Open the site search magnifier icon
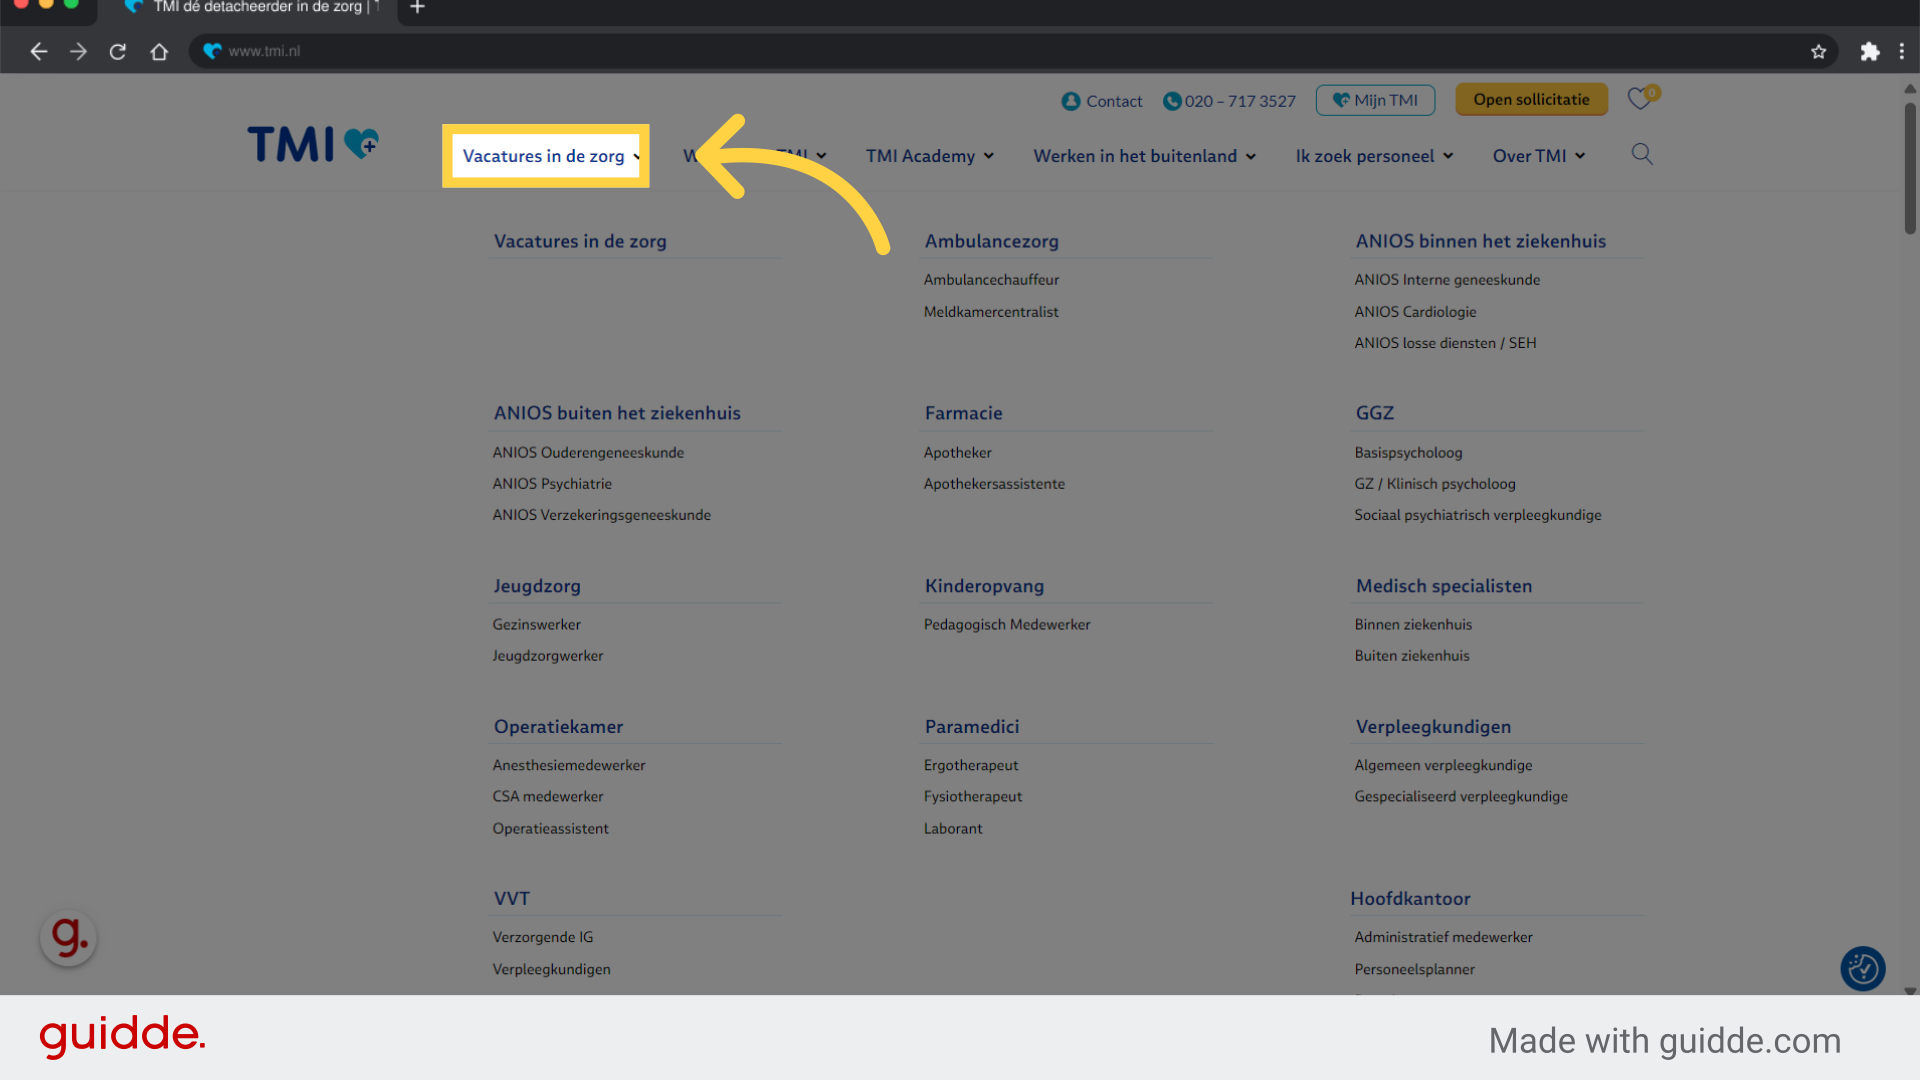 1642,154
